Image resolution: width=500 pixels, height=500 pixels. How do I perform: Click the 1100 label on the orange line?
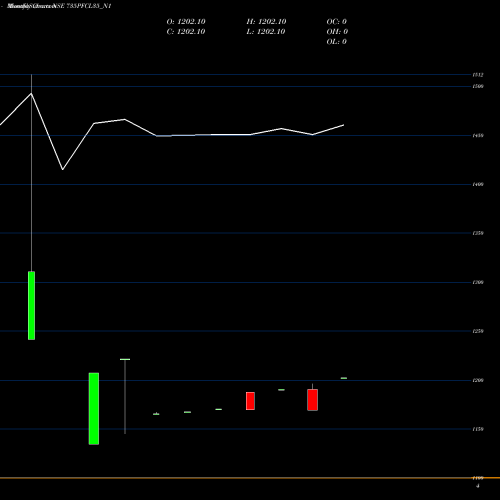(x=478, y=478)
